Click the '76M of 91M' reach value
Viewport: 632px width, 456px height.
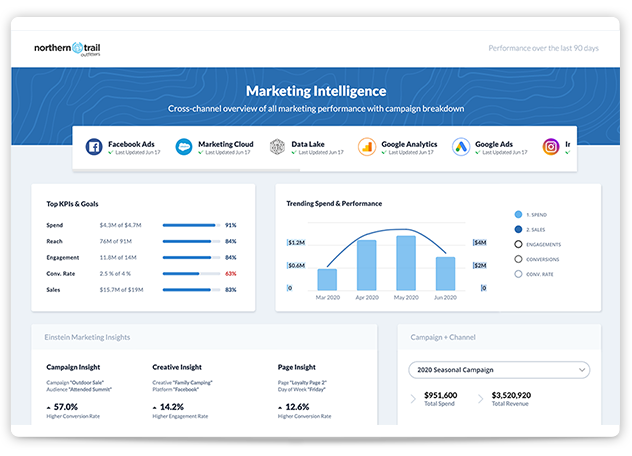point(116,242)
